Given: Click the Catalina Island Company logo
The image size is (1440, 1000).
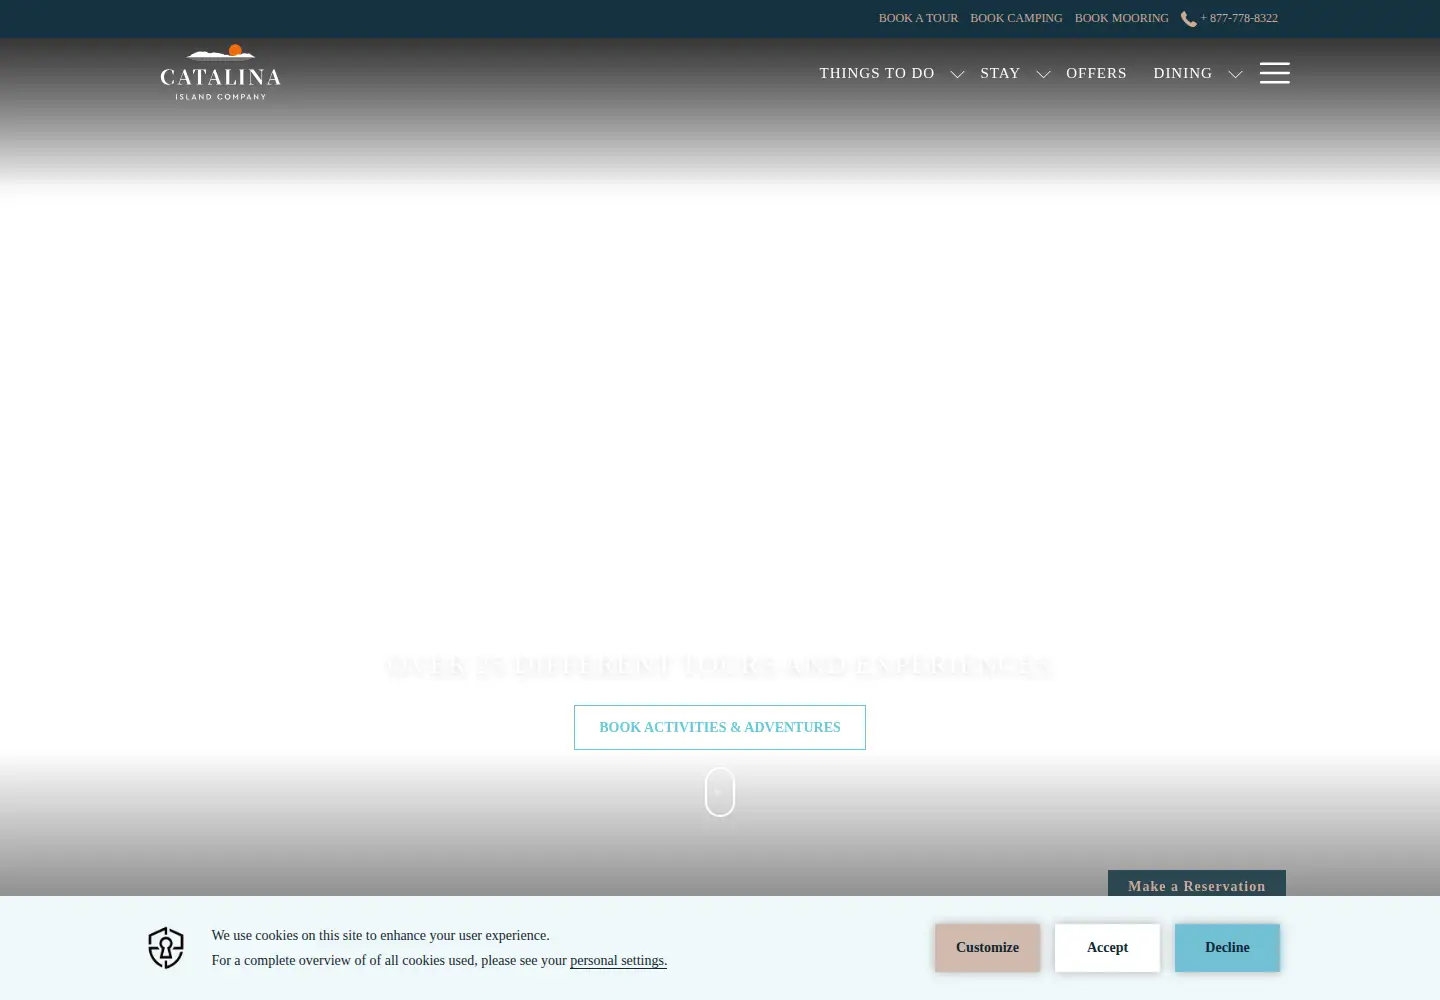Looking at the screenshot, I should [220, 72].
